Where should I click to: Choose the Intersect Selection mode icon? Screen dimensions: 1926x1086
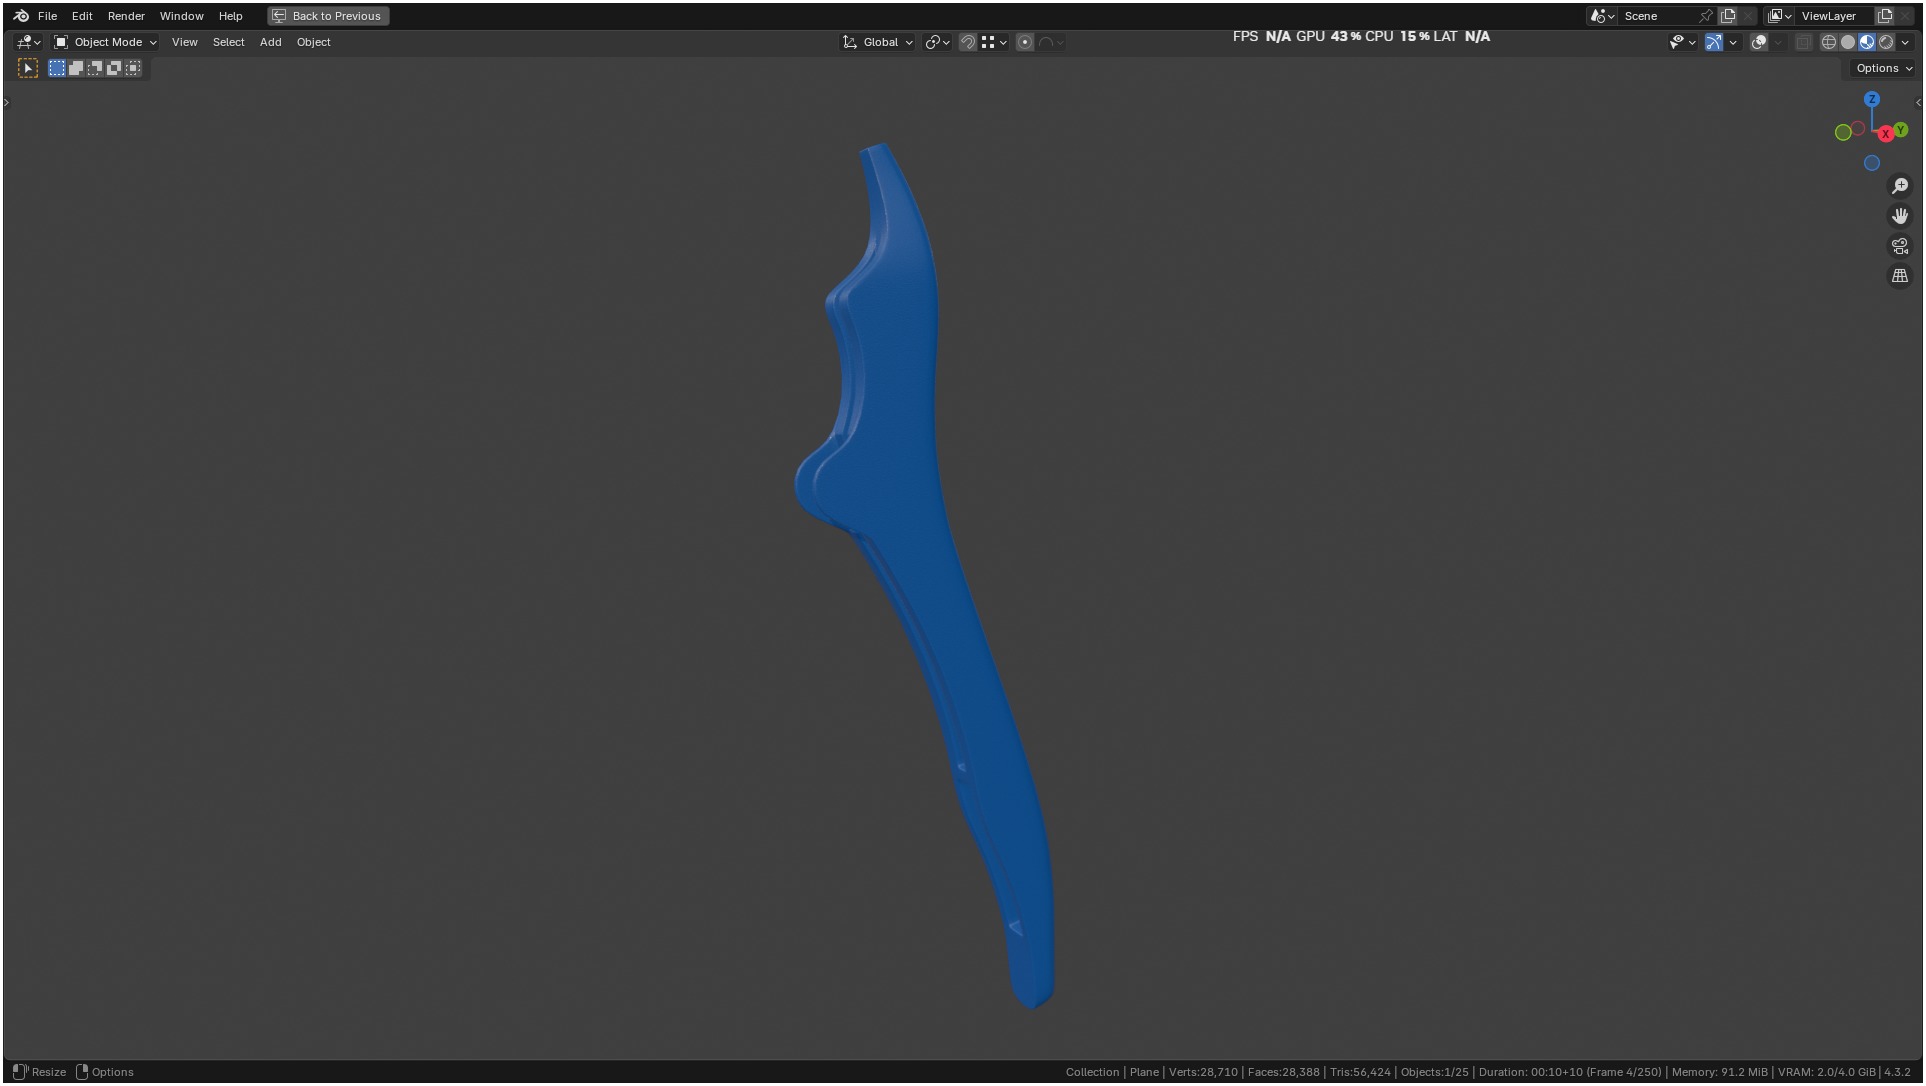coord(133,68)
